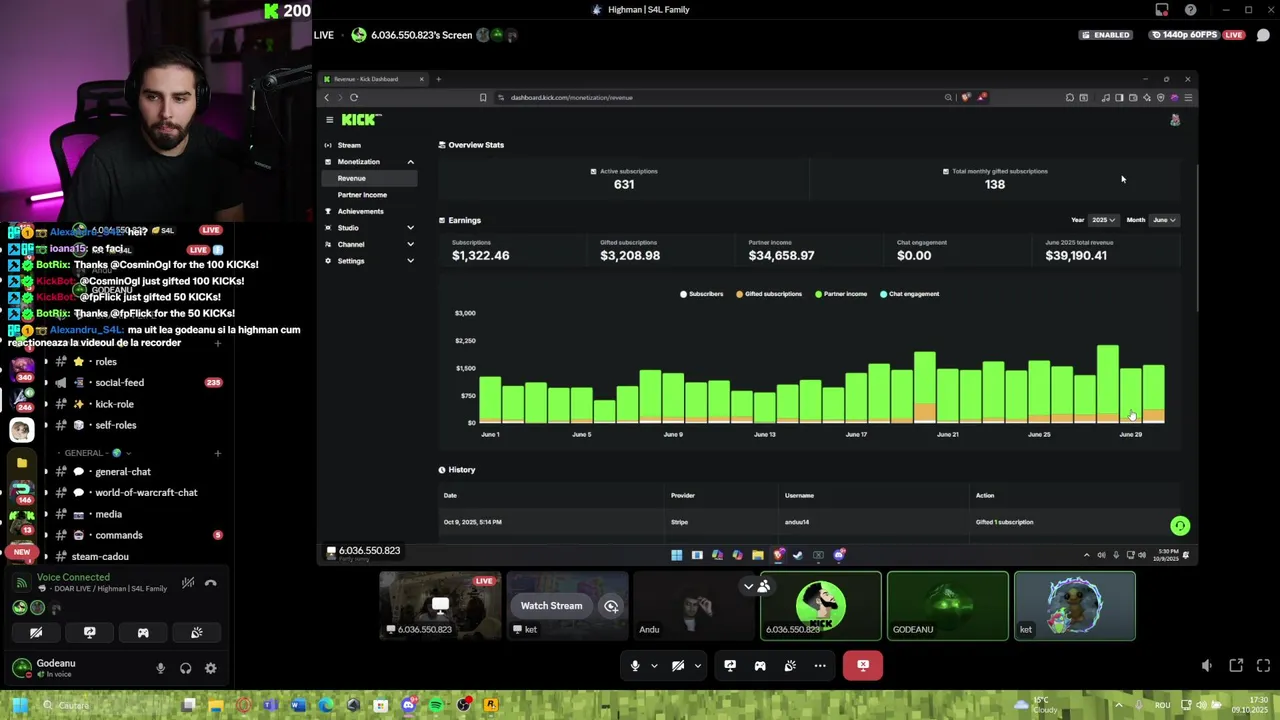
Task: Open the roles channel
Action: 105,361
